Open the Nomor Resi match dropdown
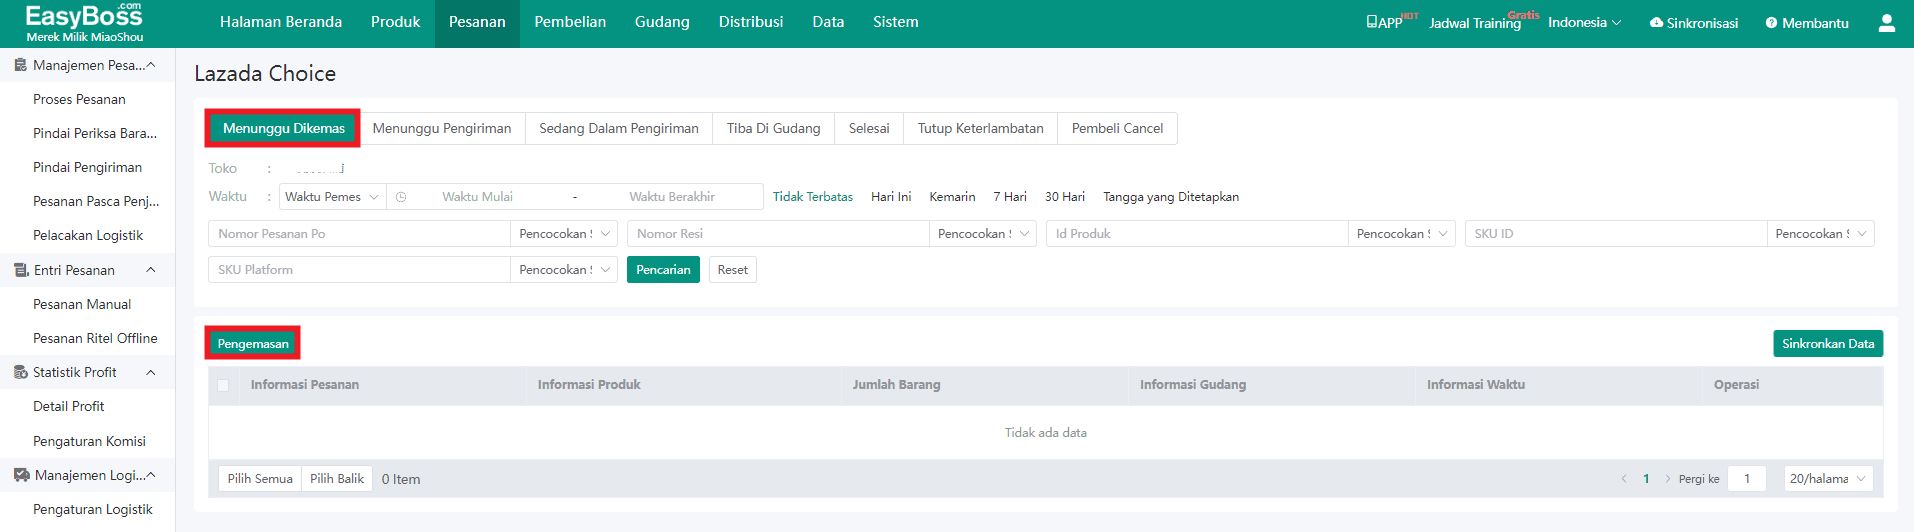The image size is (1914, 532). 983,234
